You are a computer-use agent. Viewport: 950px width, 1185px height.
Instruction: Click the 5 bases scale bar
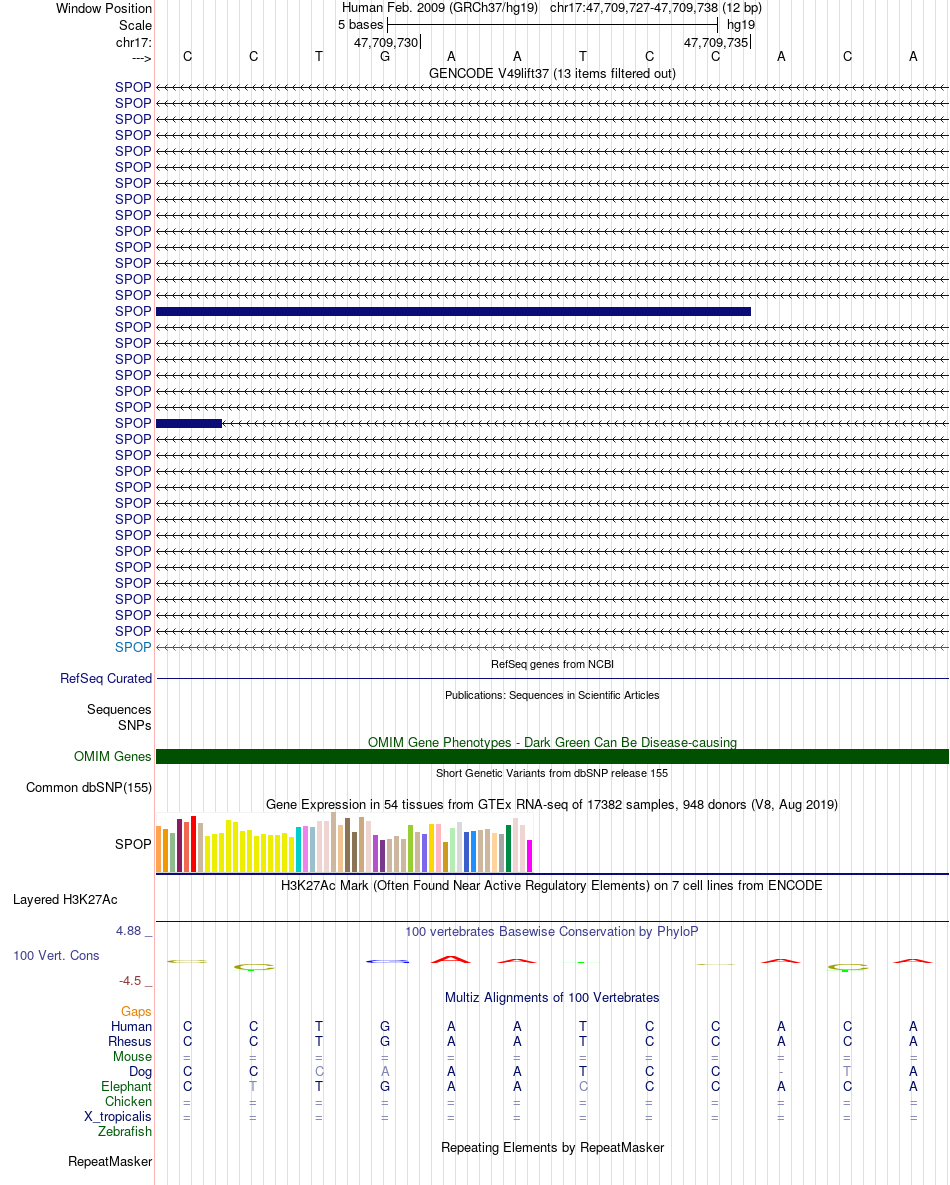[x=552, y=24]
